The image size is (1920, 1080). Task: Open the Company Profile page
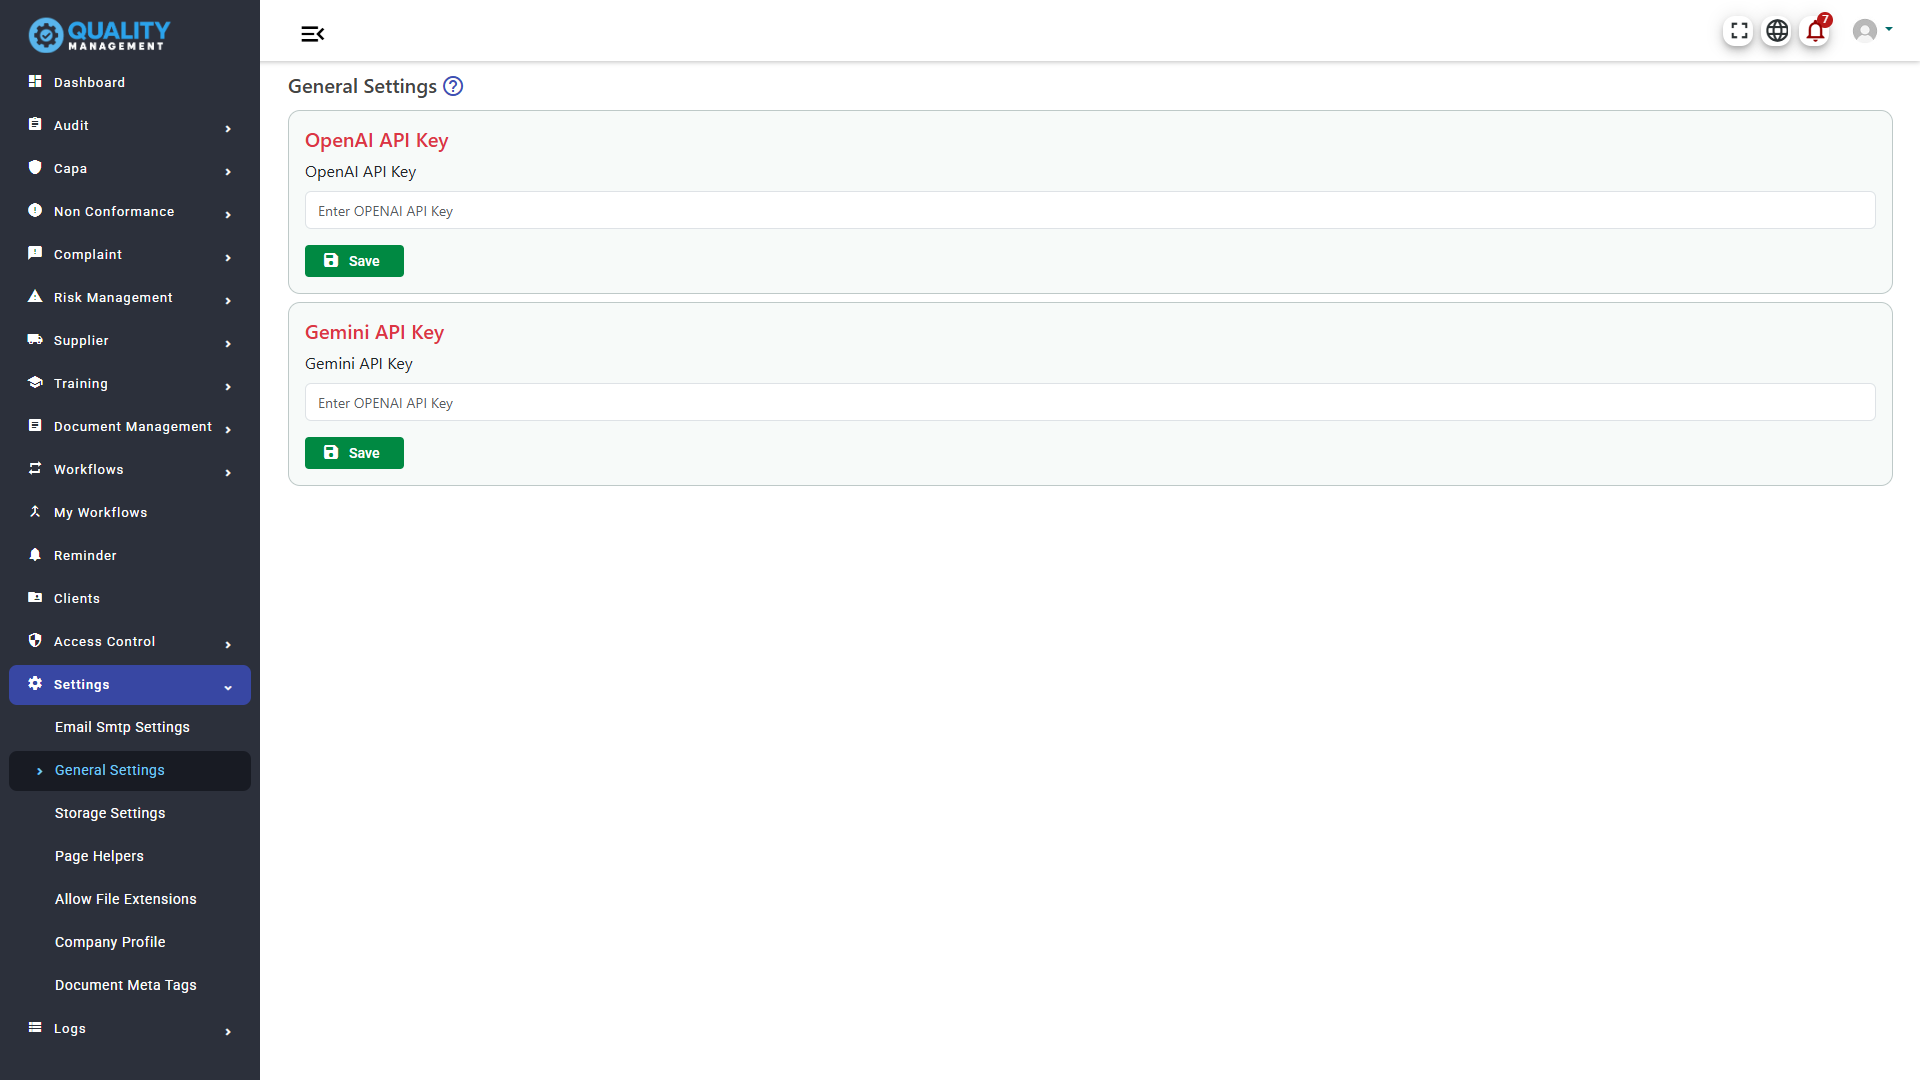click(110, 942)
